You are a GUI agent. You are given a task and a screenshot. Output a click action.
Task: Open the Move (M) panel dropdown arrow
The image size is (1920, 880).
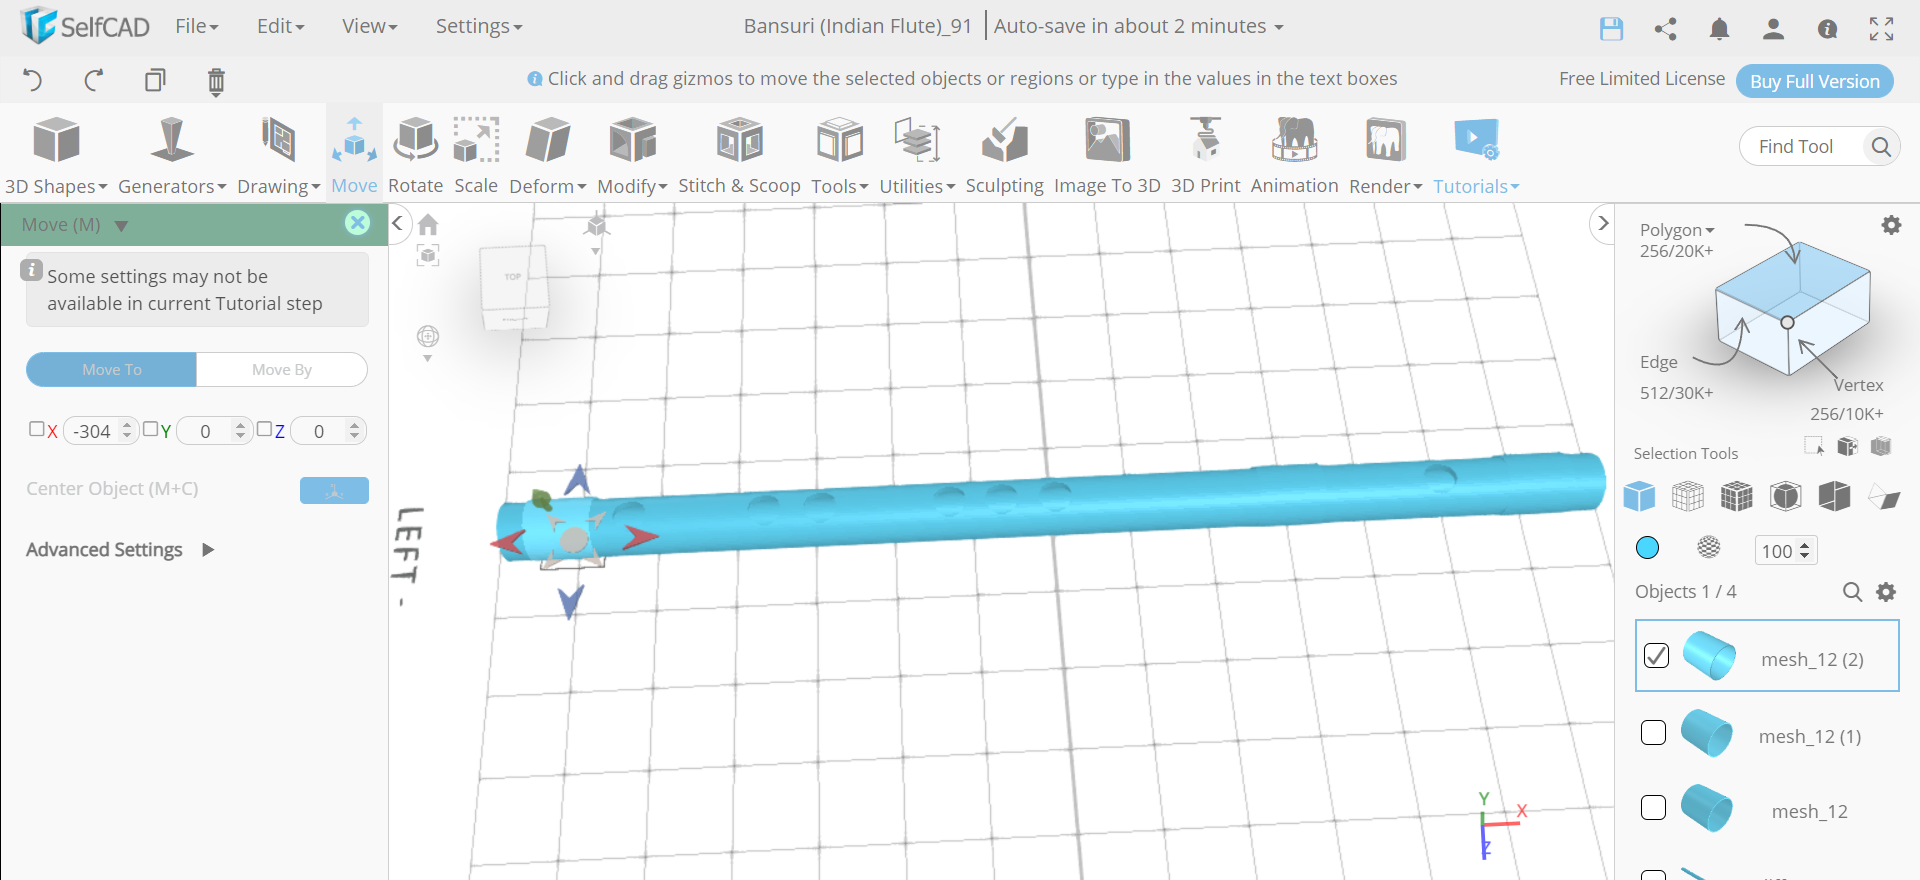coord(121,226)
